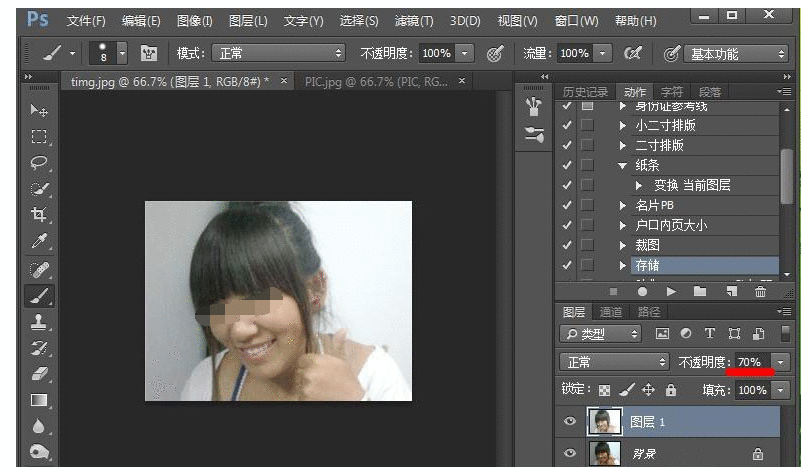Open the 滤镜(T) menu
Screen dimensions: 802x471
pos(412,21)
